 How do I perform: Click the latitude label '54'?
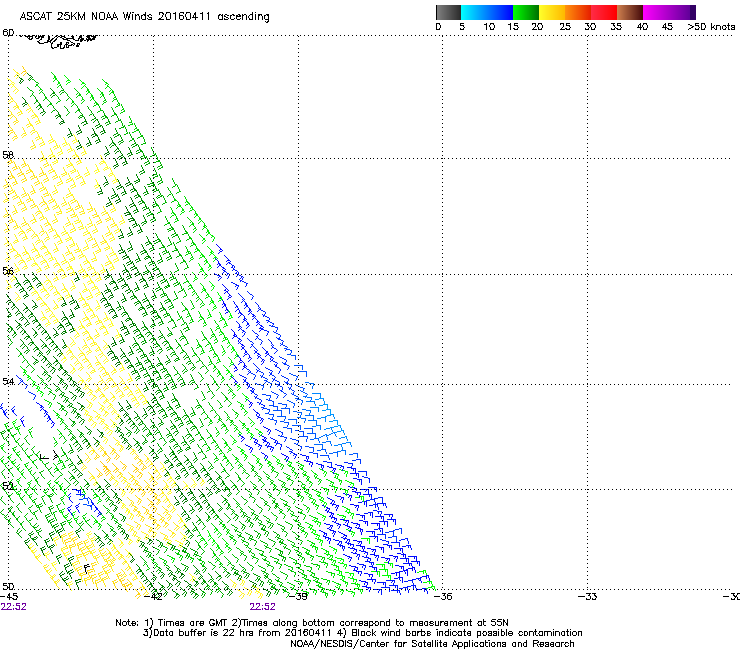tap(8, 381)
